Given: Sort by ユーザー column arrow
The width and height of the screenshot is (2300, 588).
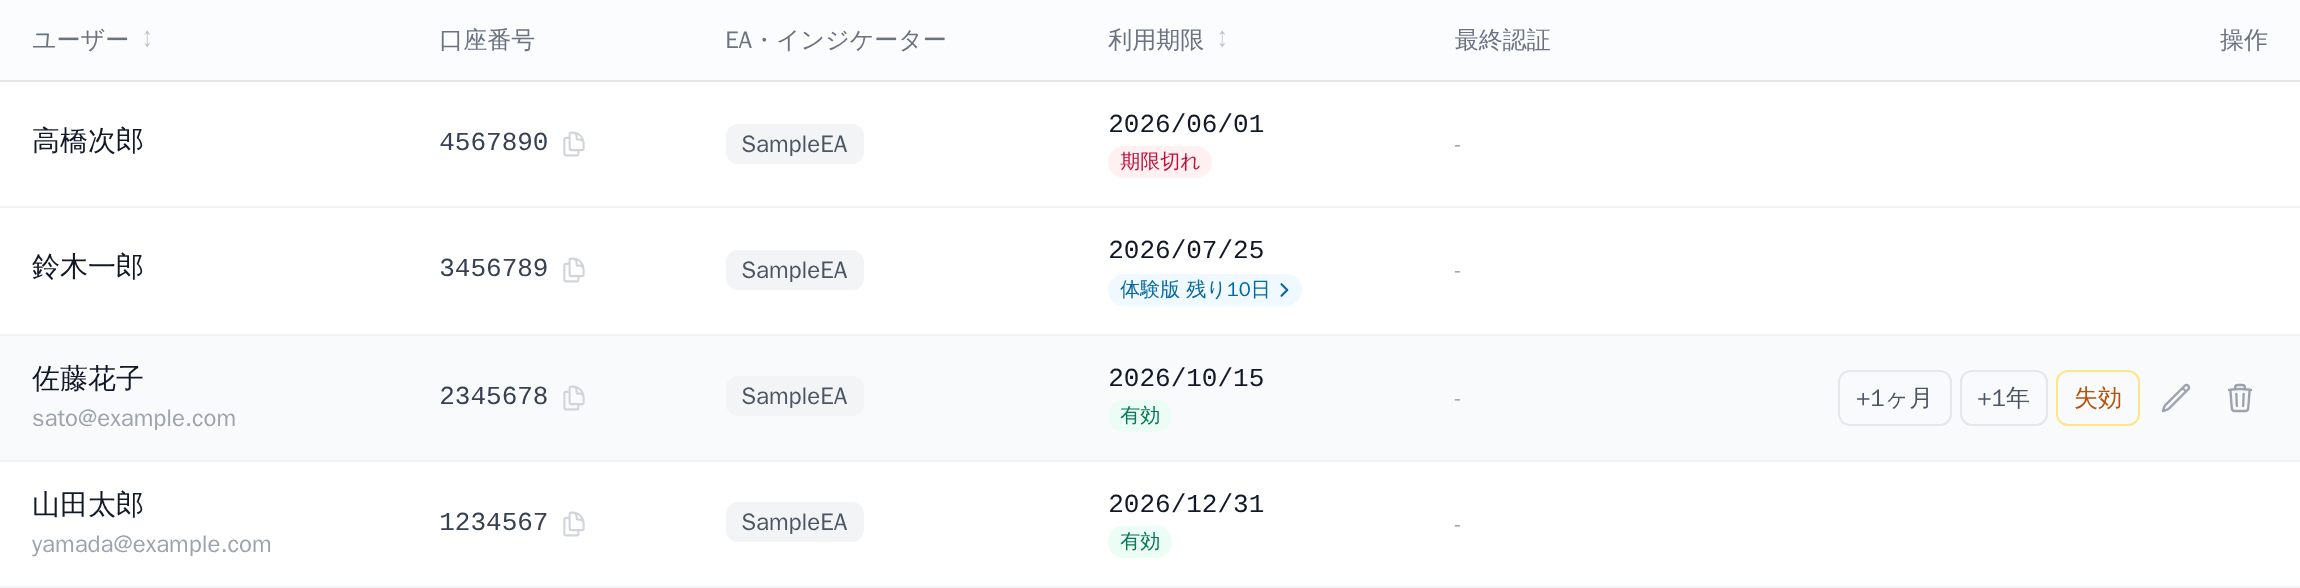Looking at the screenshot, I should [147, 39].
